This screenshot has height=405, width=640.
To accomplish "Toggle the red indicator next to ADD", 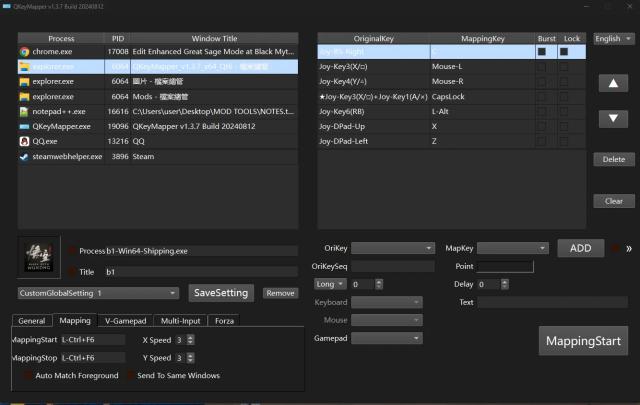I will tap(616, 248).
